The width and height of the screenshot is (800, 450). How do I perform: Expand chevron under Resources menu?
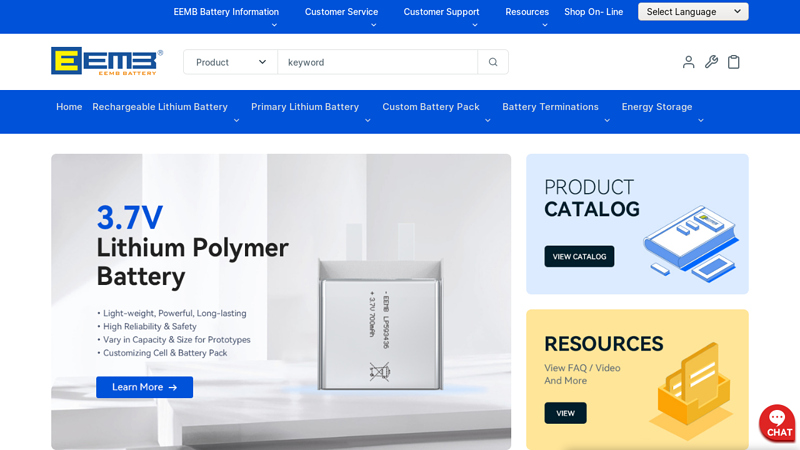click(544, 25)
